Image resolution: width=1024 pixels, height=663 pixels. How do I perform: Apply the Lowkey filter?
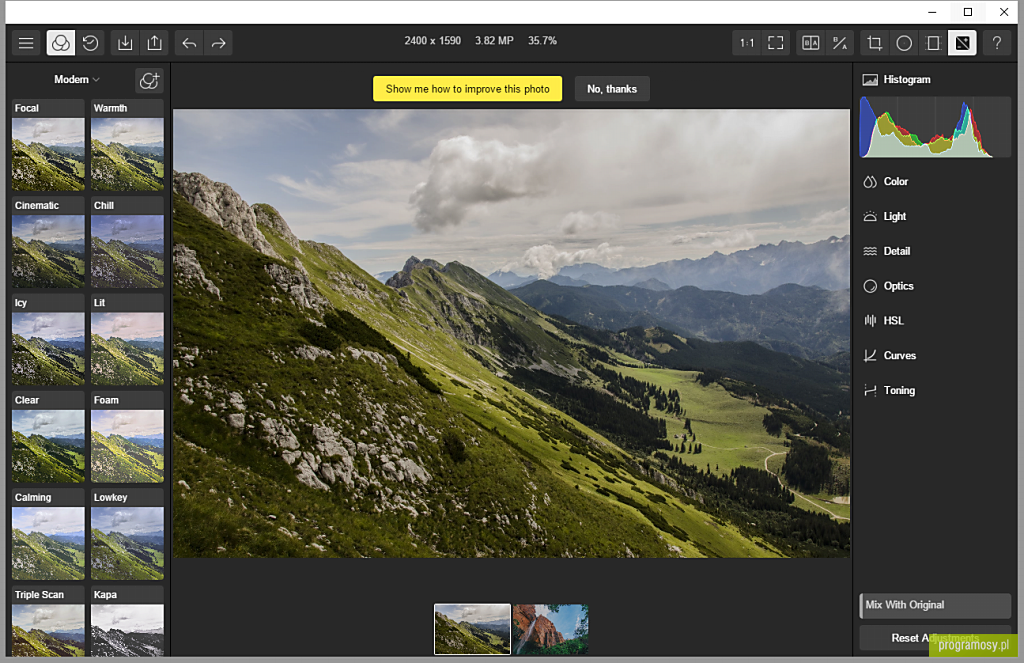point(127,535)
